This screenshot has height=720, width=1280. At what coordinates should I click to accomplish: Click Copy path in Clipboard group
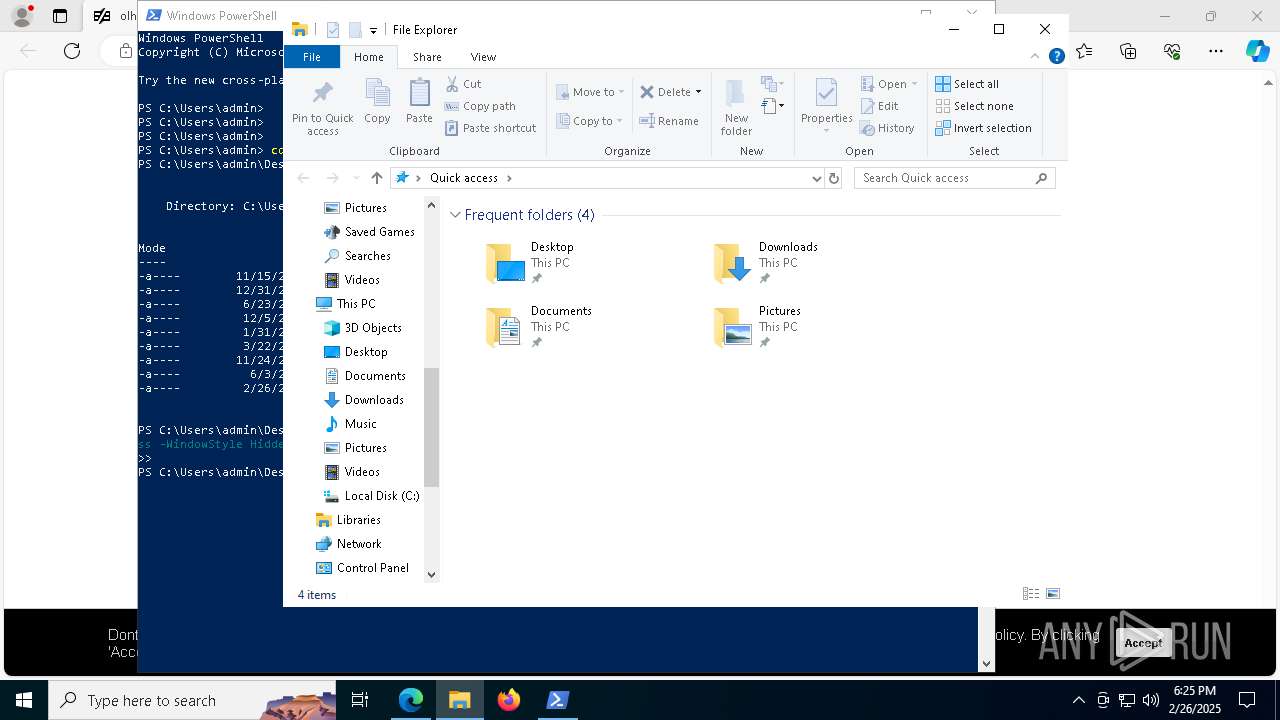point(480,106)
